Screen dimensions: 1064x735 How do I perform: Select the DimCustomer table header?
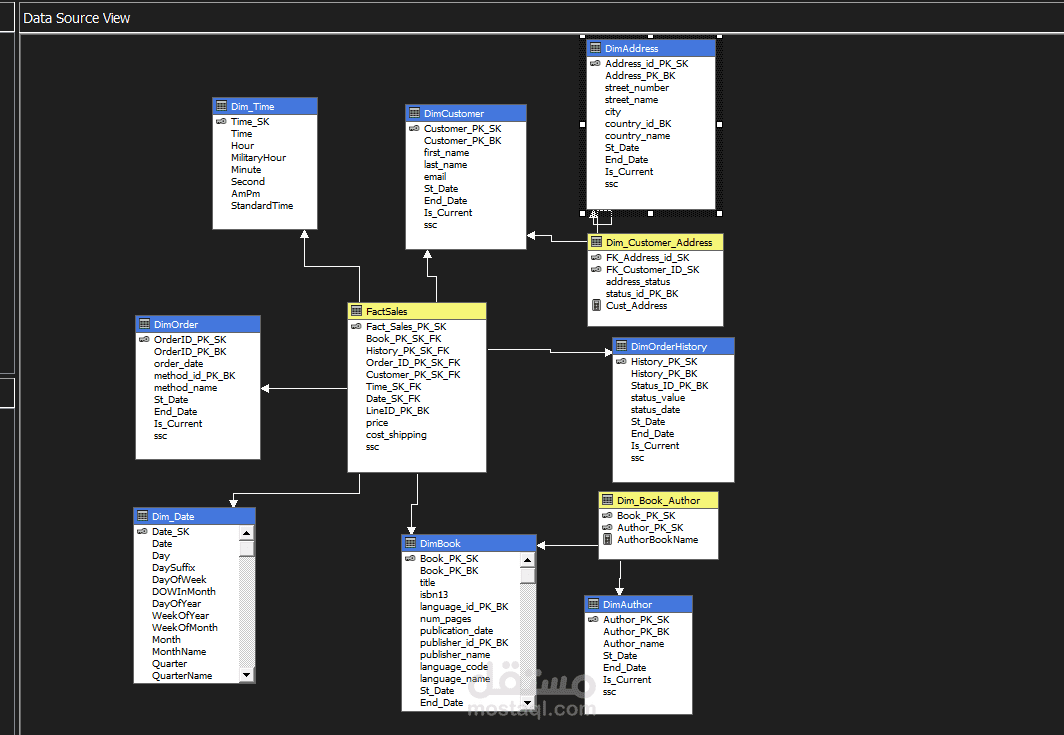[x=466, y=113]
